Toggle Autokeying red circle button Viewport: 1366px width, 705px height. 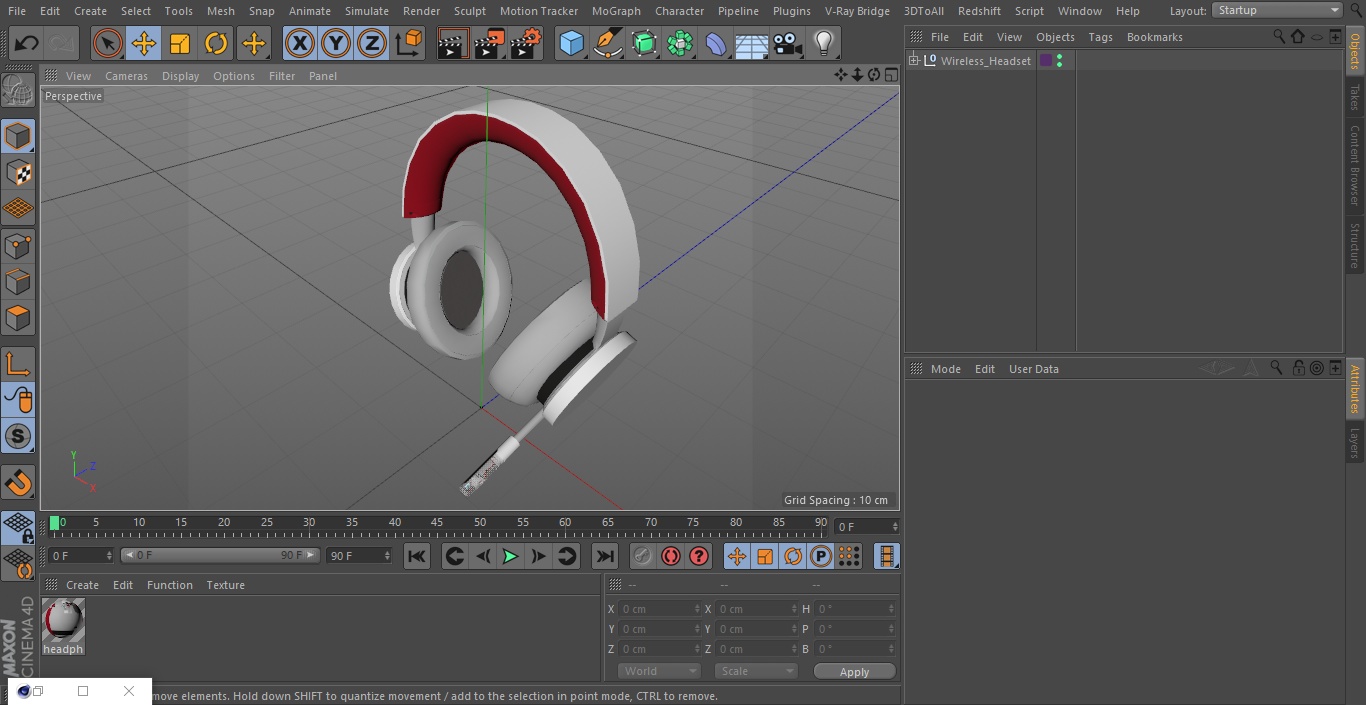click(671, 556)
